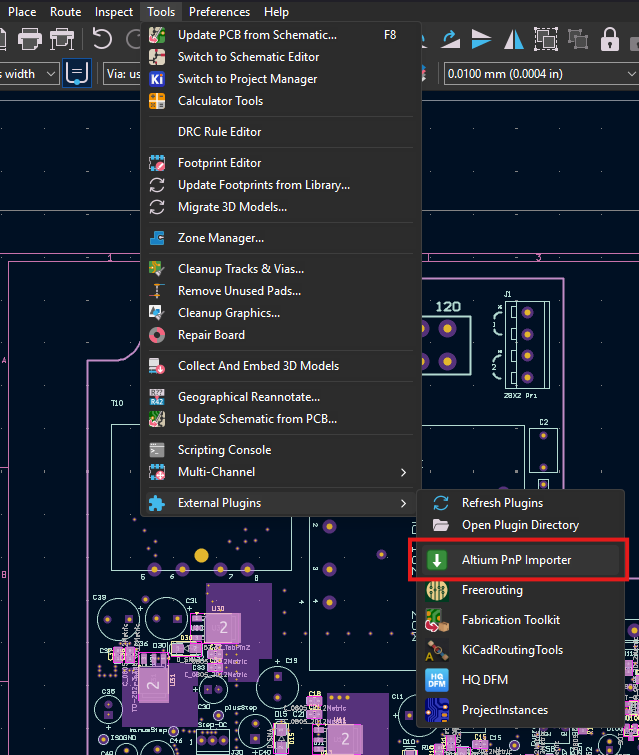The image size is (639, 755).
Task: Click Collect And Embed 3D Models icon
Action: pyautogui.click(x=157, y=366)
